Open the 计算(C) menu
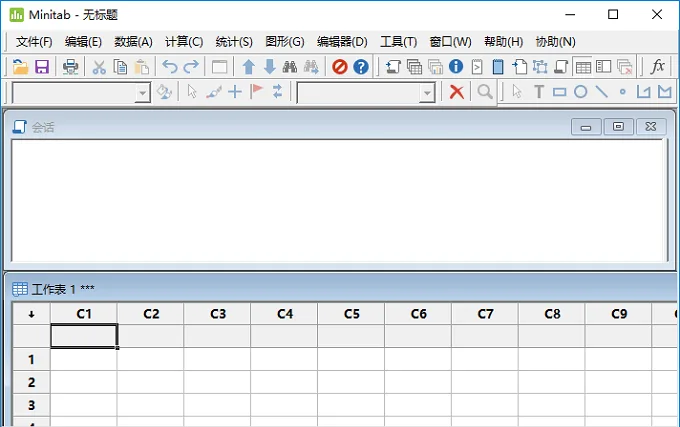680x427 pixels. tap(184, 42)
